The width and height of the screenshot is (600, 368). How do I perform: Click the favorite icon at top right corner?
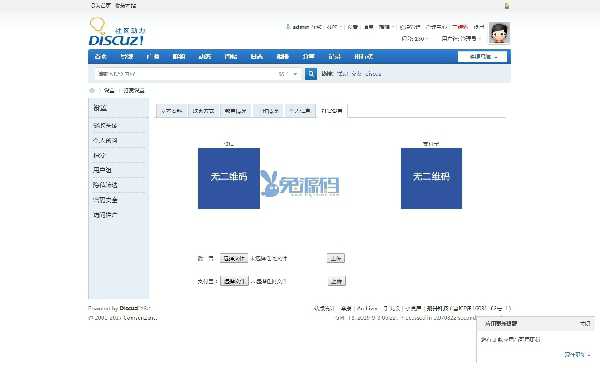click(x=507, y=5)
